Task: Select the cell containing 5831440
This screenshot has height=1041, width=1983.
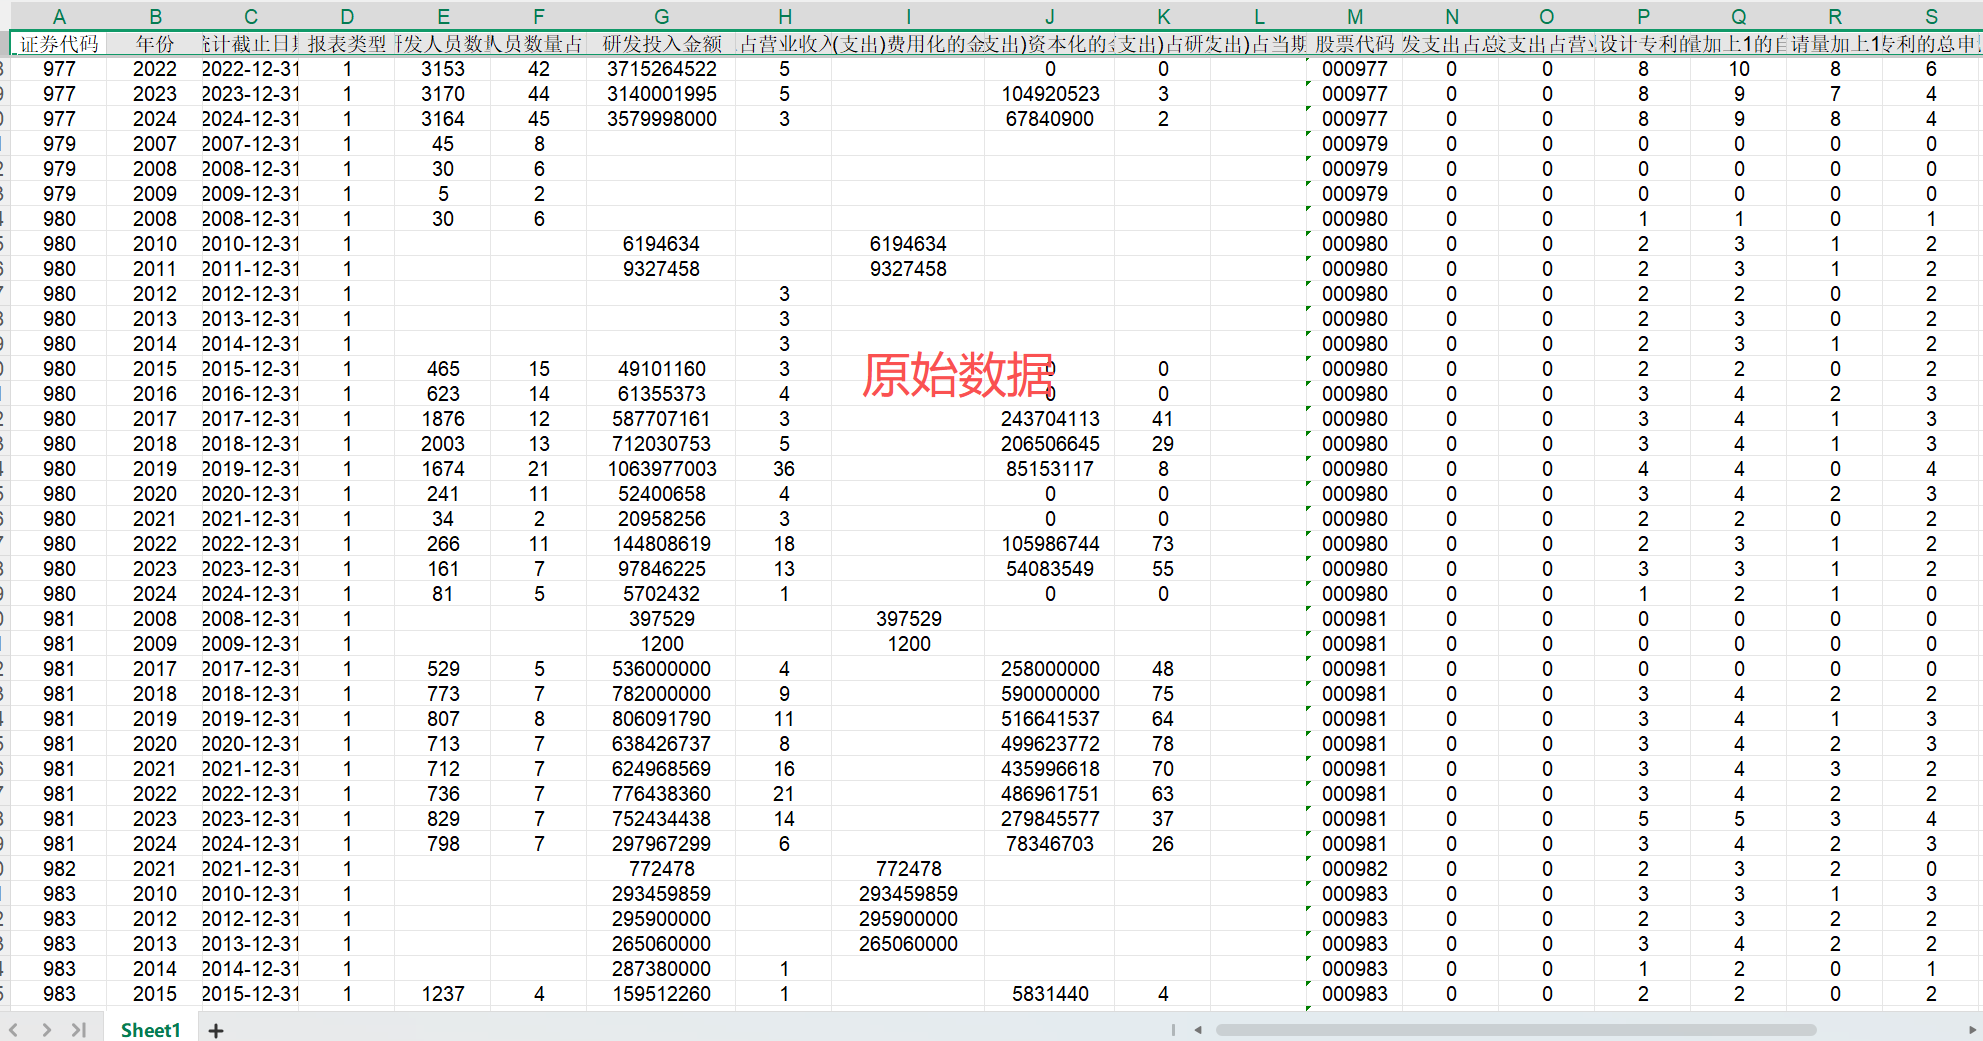Action: click(1050, 994)
